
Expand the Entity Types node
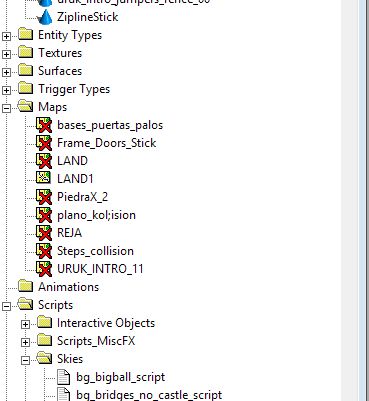[x=6, y=36]
